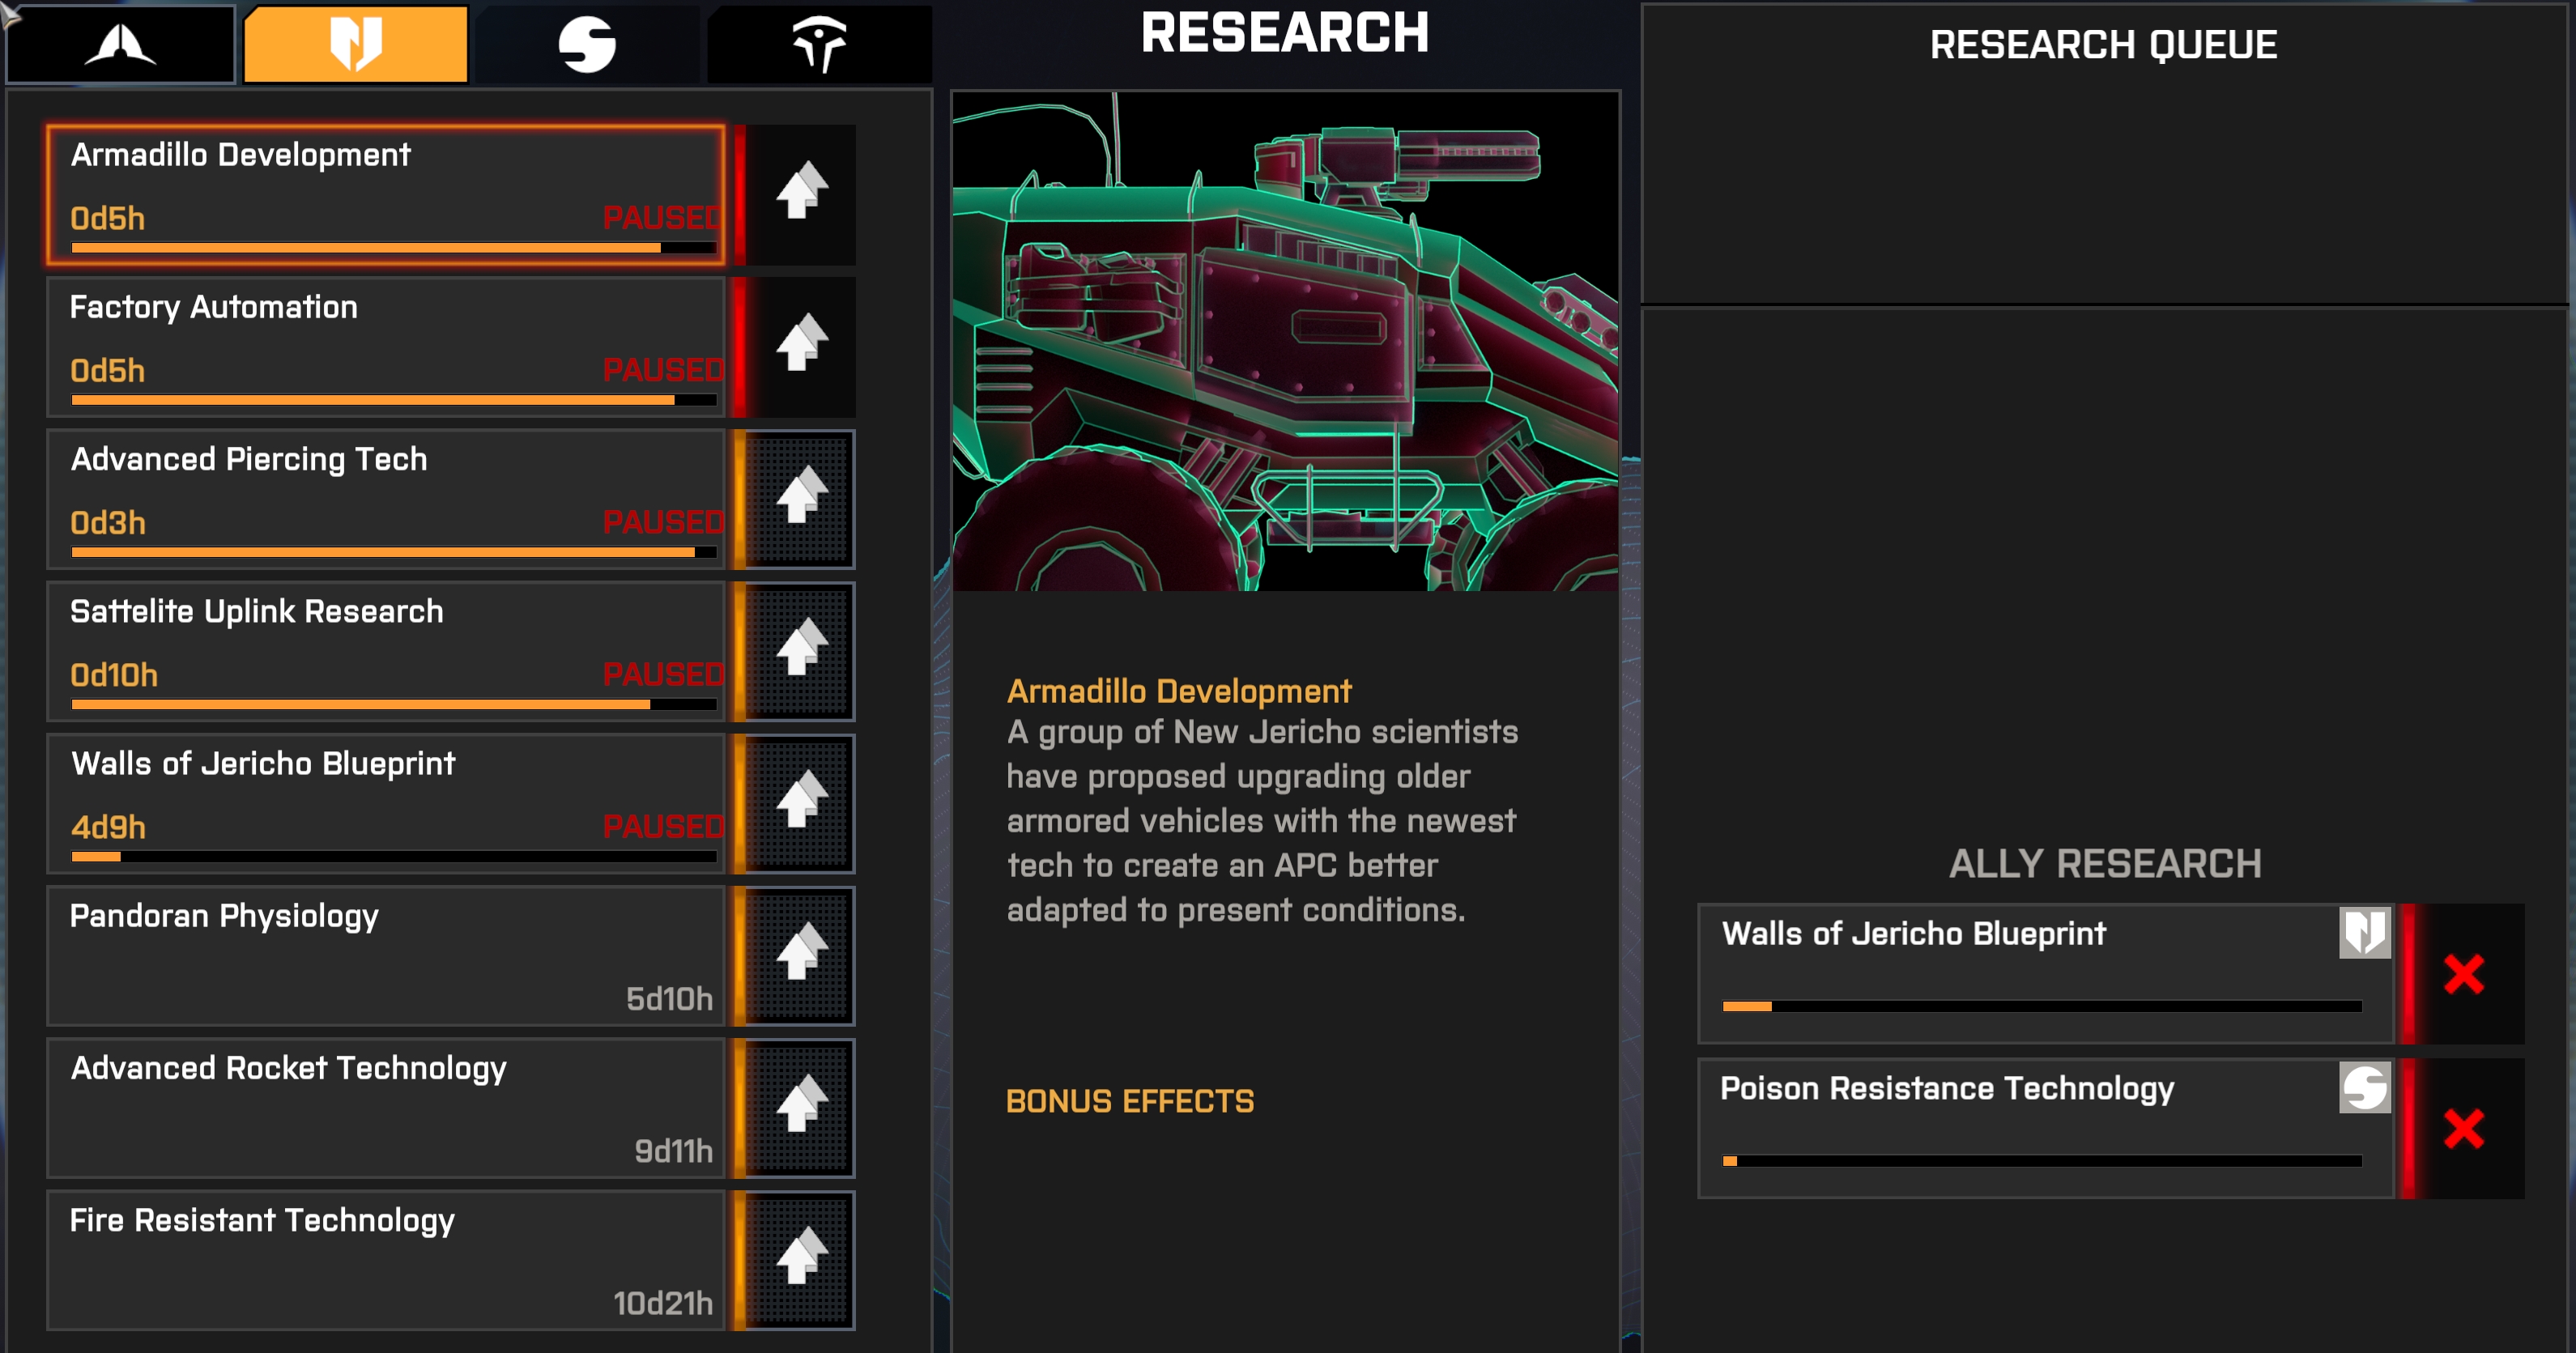Image resolution: width=2576 pixels, height=1353 pixels.
Task: Queue Fire Resistant Technology with its up arrow
Action: [801, 1259]
